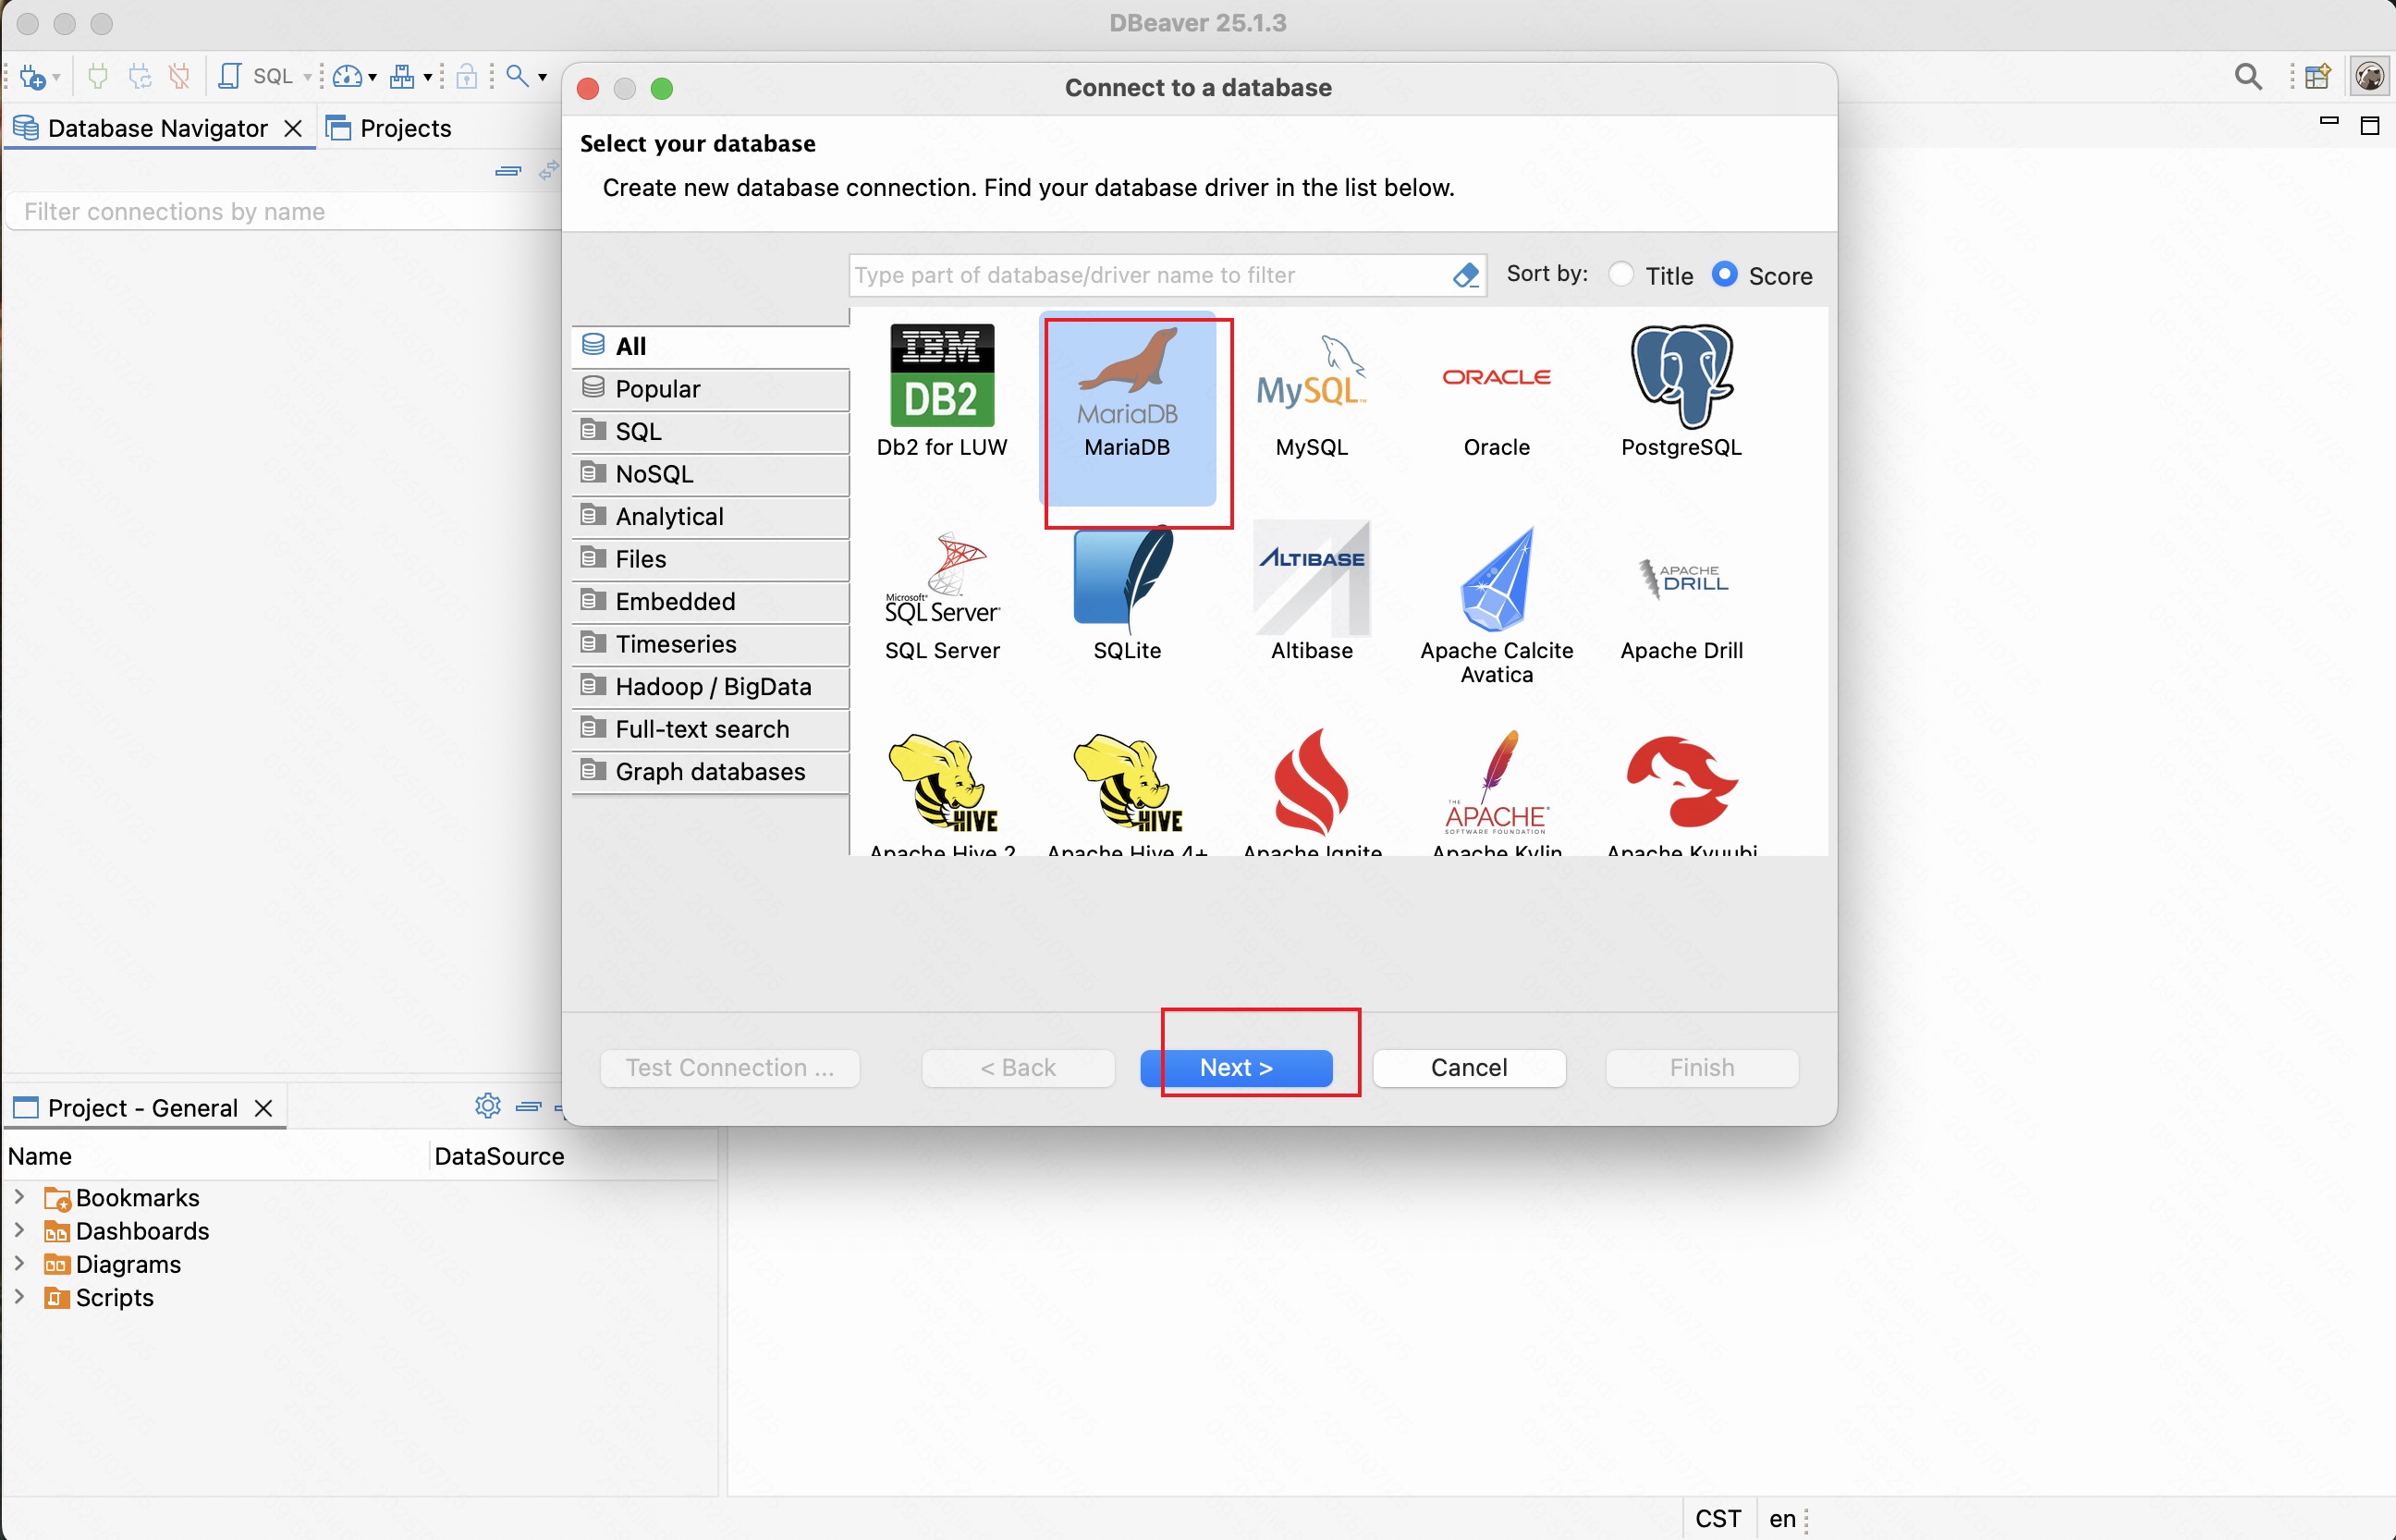Click the red Disconnect plug icon
This screenshot has height=1540, width=2396.
tap(180, 76)
